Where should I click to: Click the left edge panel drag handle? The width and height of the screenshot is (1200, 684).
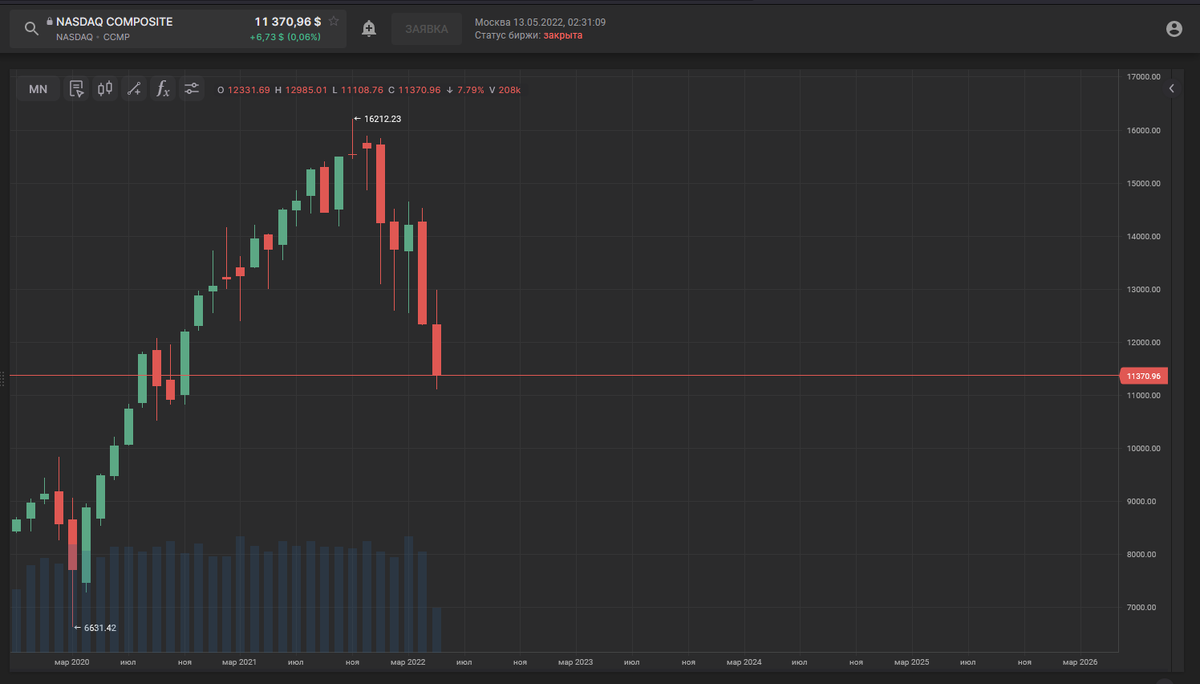click(x=3, y=379)
